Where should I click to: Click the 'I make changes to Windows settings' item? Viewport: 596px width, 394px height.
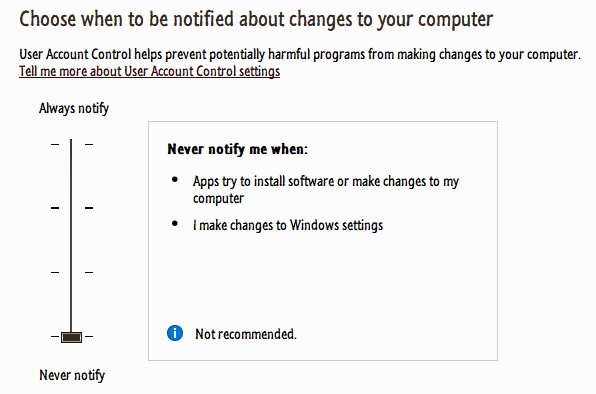point(288,225)
